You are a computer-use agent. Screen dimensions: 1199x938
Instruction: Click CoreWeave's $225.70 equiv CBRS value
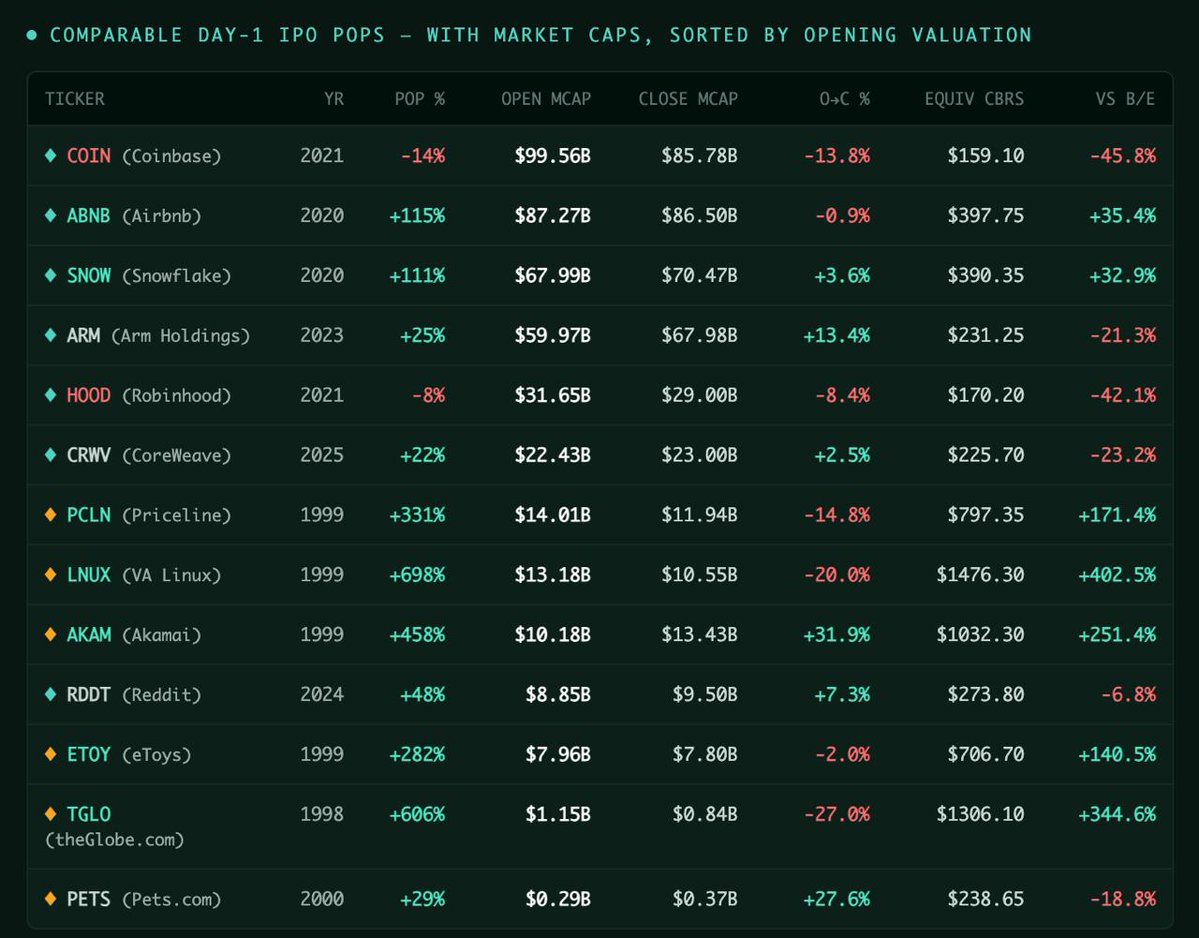click(x=986, y=454)
